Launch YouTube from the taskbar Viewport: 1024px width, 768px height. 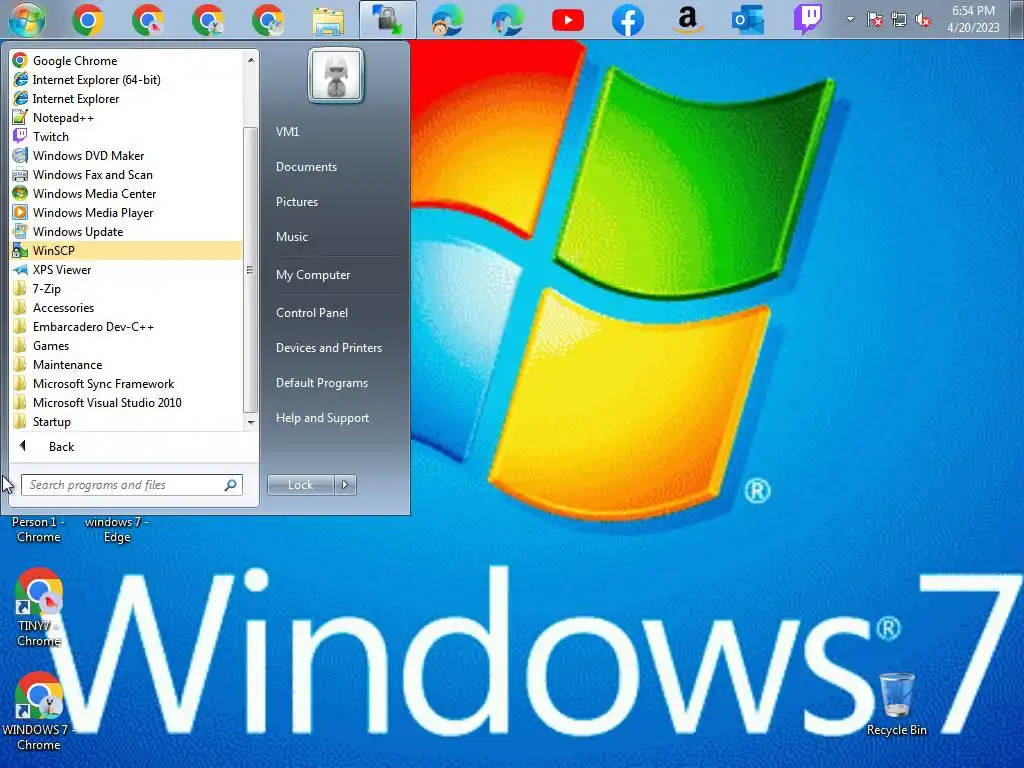568,20
